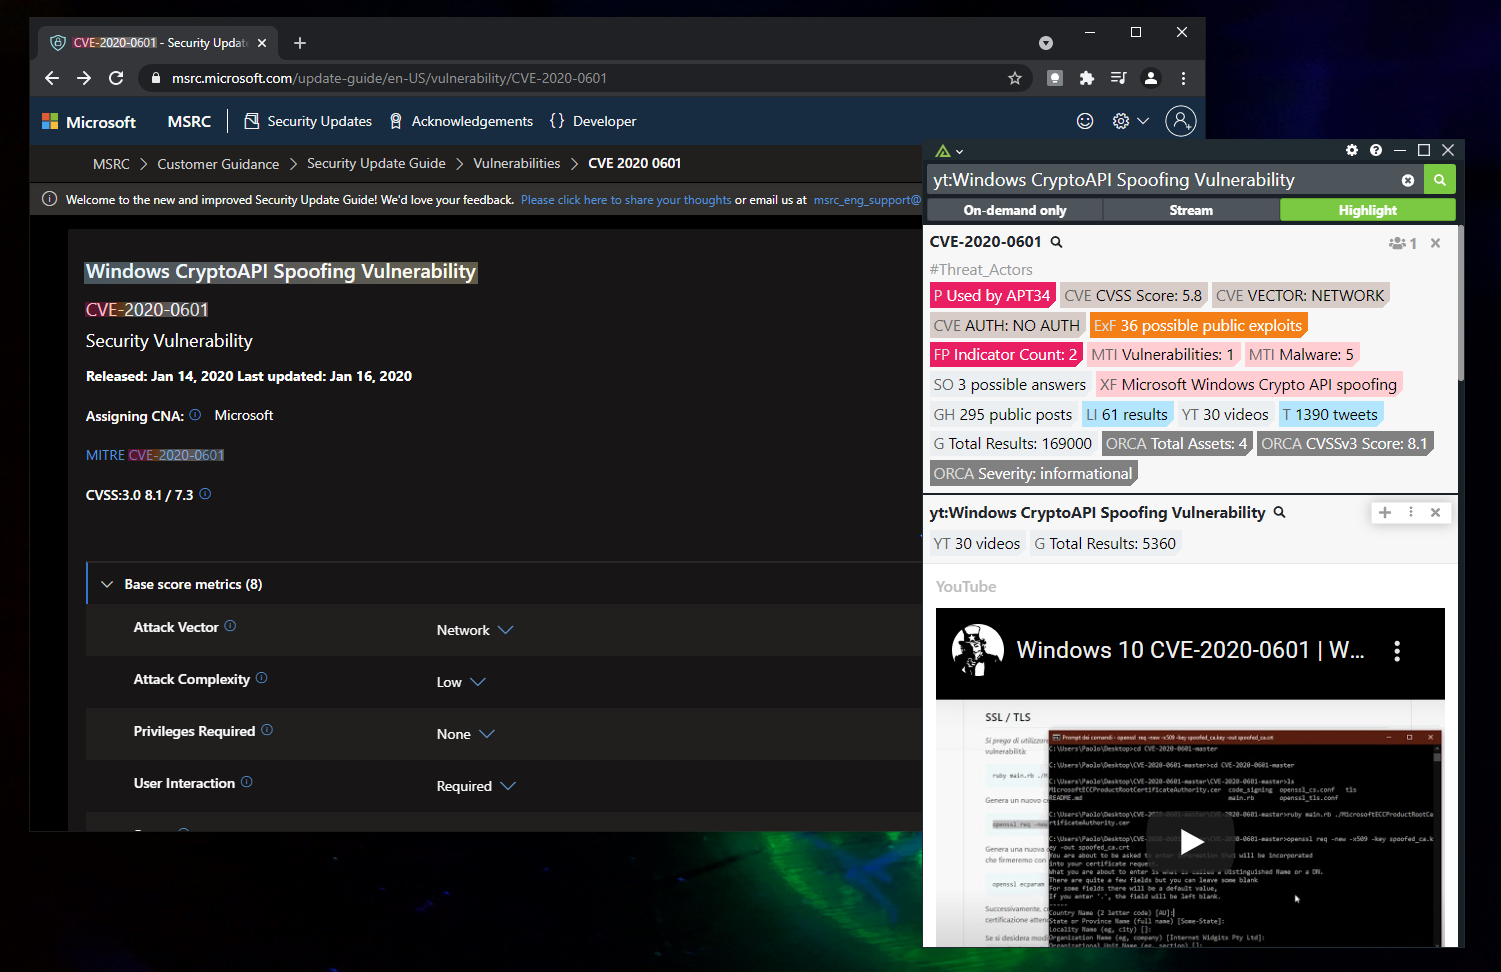Open MSRC settings gear menu
Screen dimensions: 1501x972
point(1130,121)
